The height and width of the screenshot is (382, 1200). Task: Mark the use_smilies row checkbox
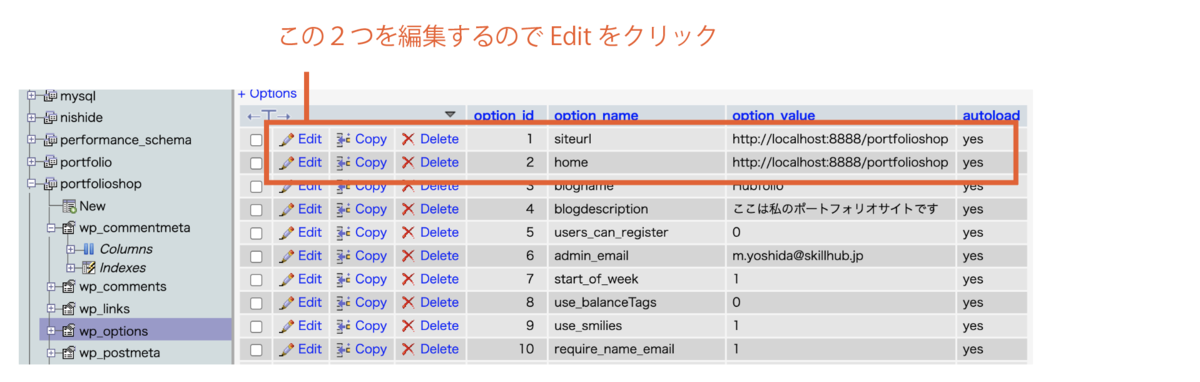(256, 327)
